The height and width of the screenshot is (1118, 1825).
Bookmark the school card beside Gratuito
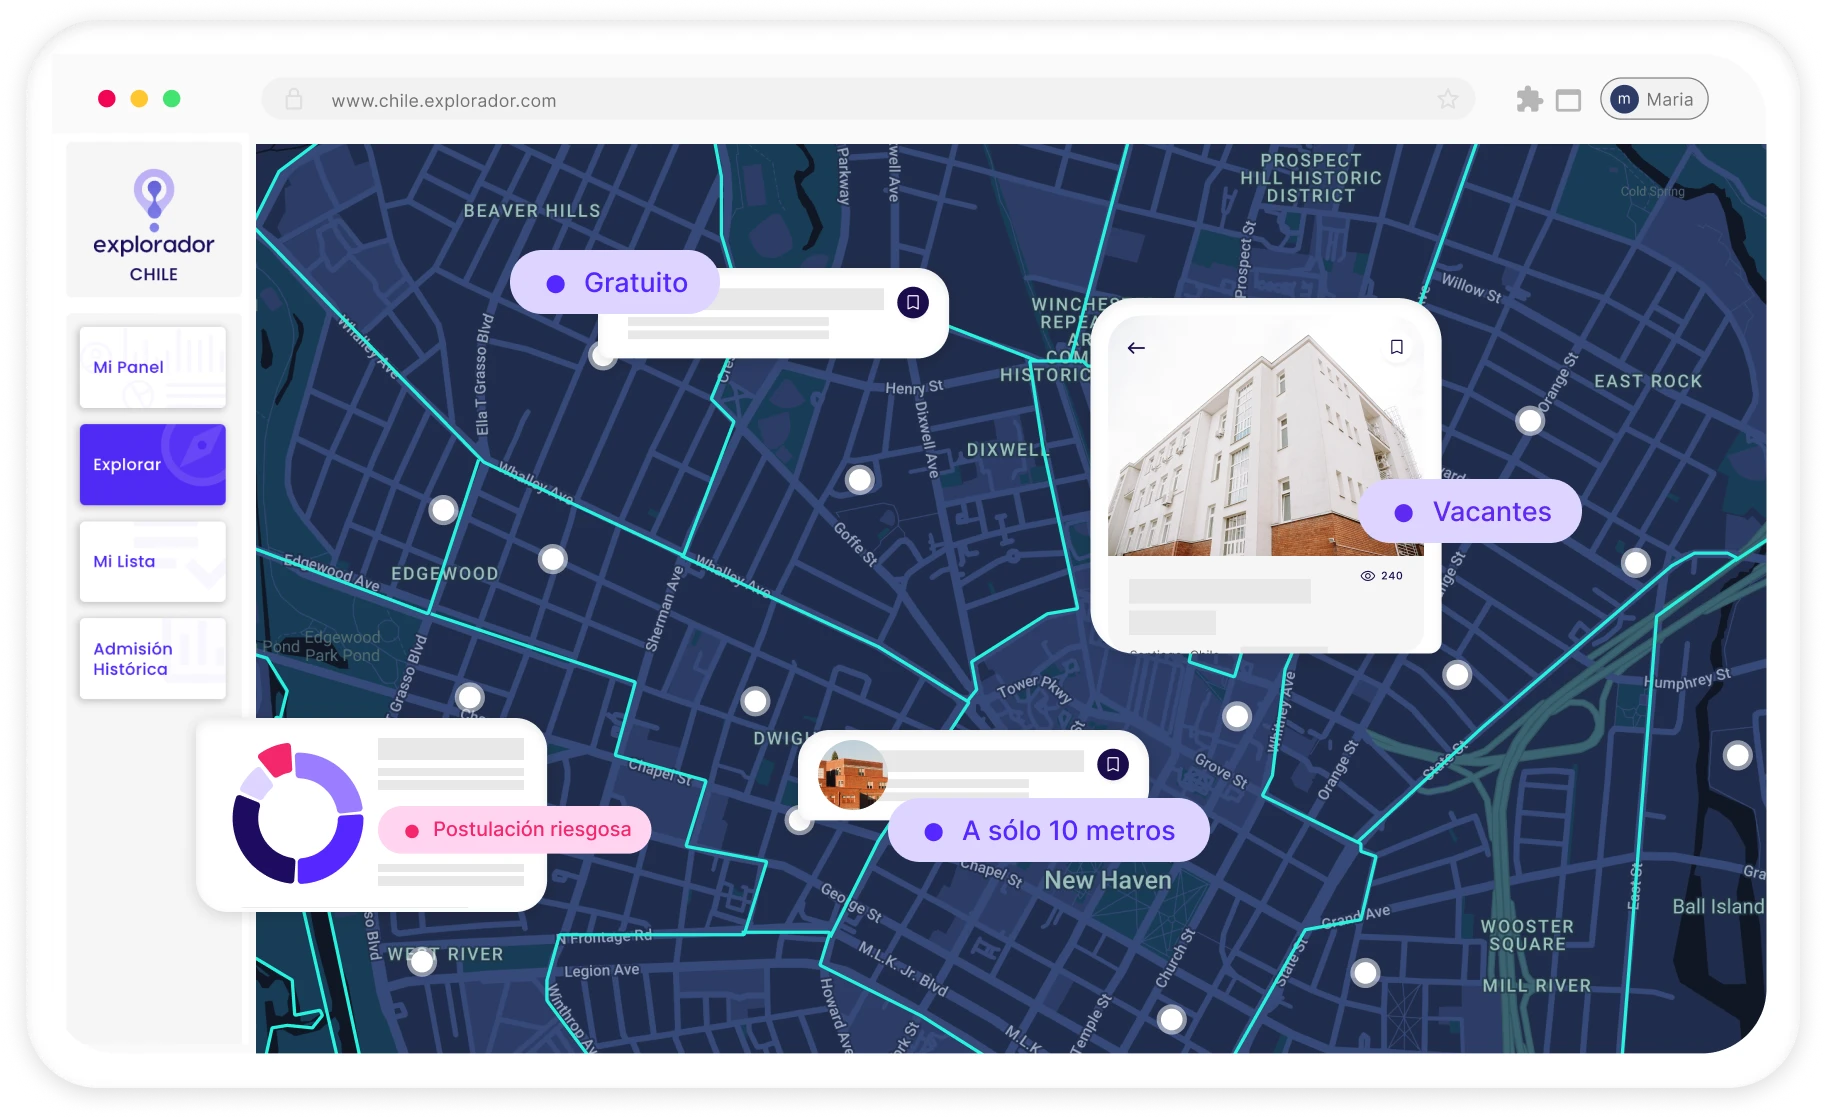[x=913, y=302]
